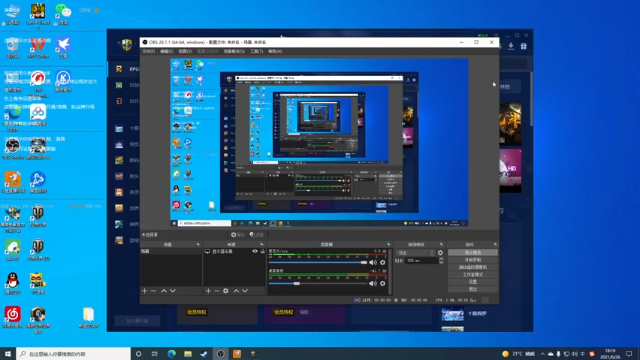This screenshot has width=640, height=360.
Task: Open the File menu in OBS
Action: tap(149, 51)
